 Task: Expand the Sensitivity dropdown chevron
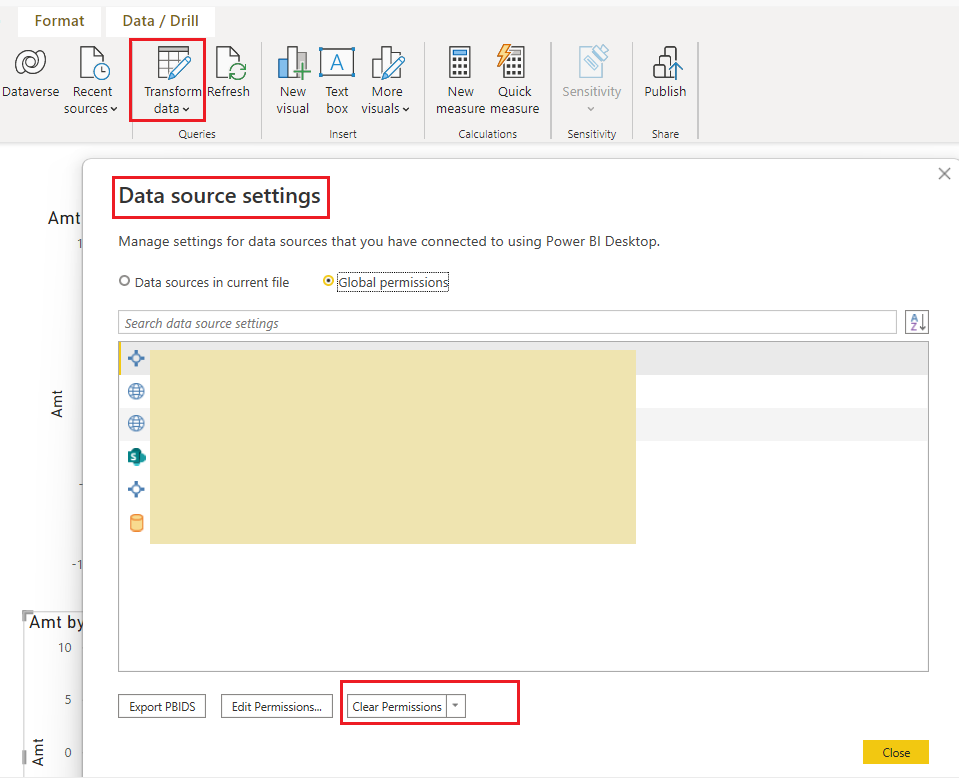tap(591, 109)
